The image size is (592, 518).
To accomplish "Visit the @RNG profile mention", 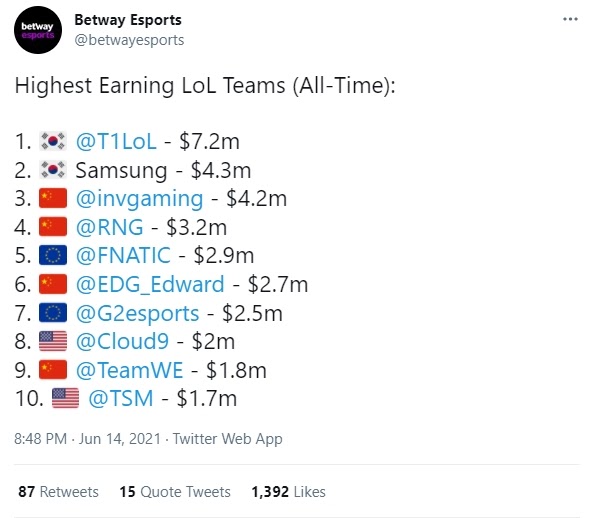I will point(109,227).
